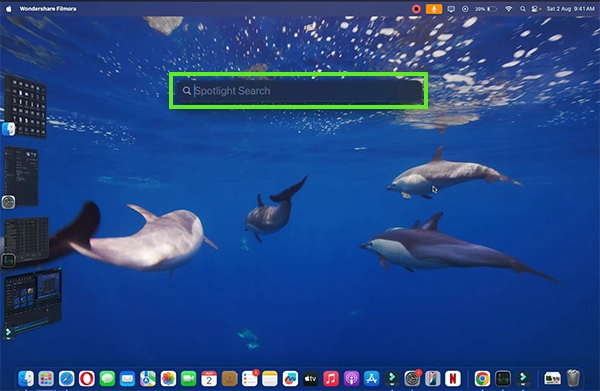Launch the Opera browser from the Dock
The image size is (600, 391).
[x=87, y=379]
